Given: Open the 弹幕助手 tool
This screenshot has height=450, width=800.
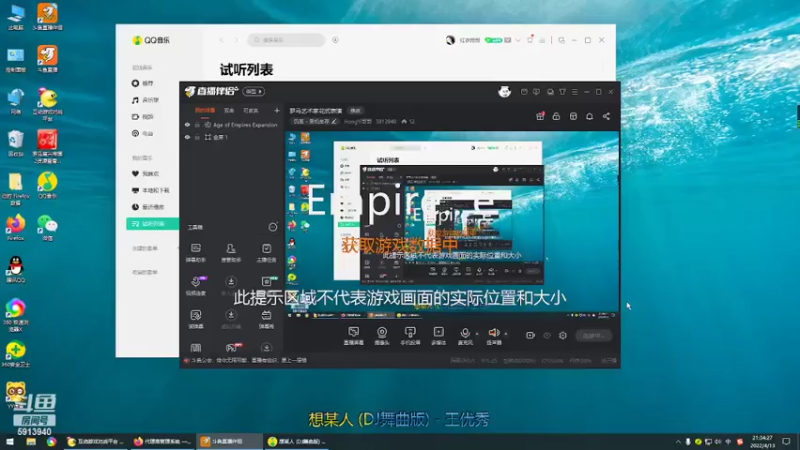Looking at the screenshot, I should (x=195, y=253).
